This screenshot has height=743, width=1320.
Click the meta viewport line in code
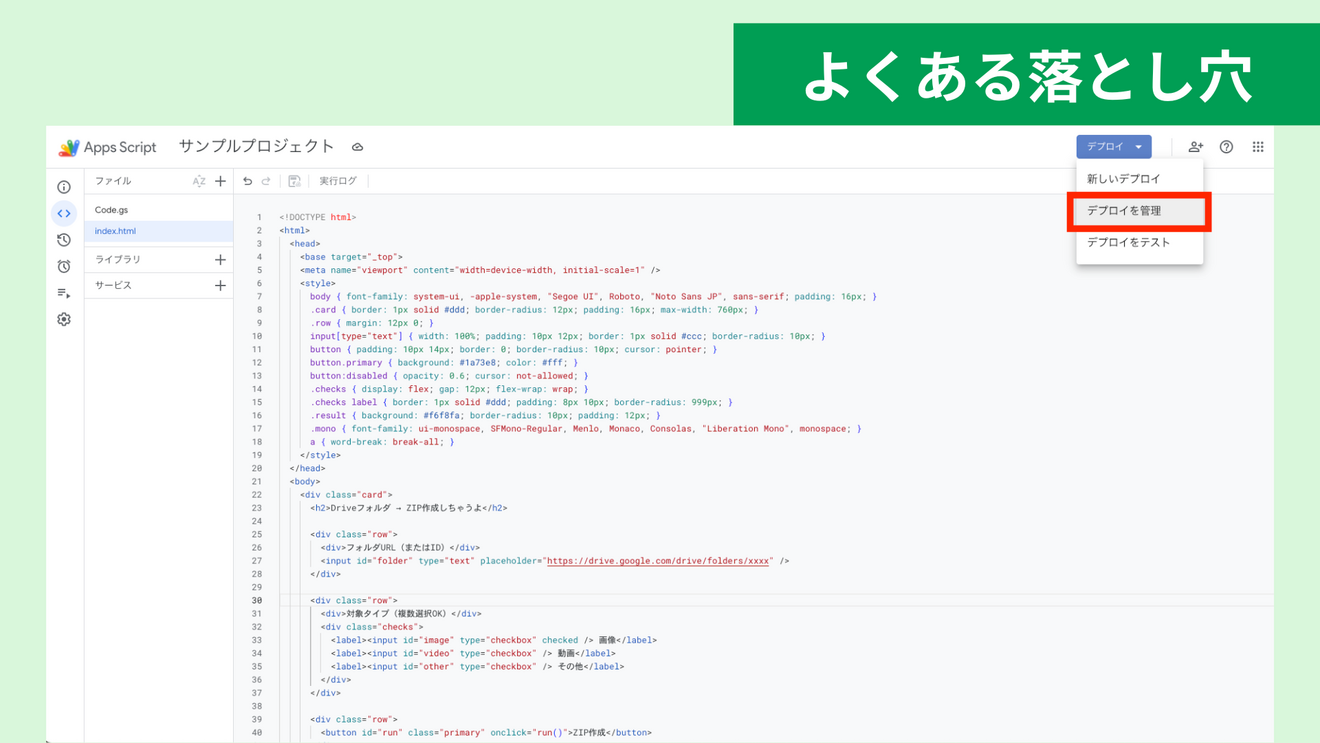point(480,270)
